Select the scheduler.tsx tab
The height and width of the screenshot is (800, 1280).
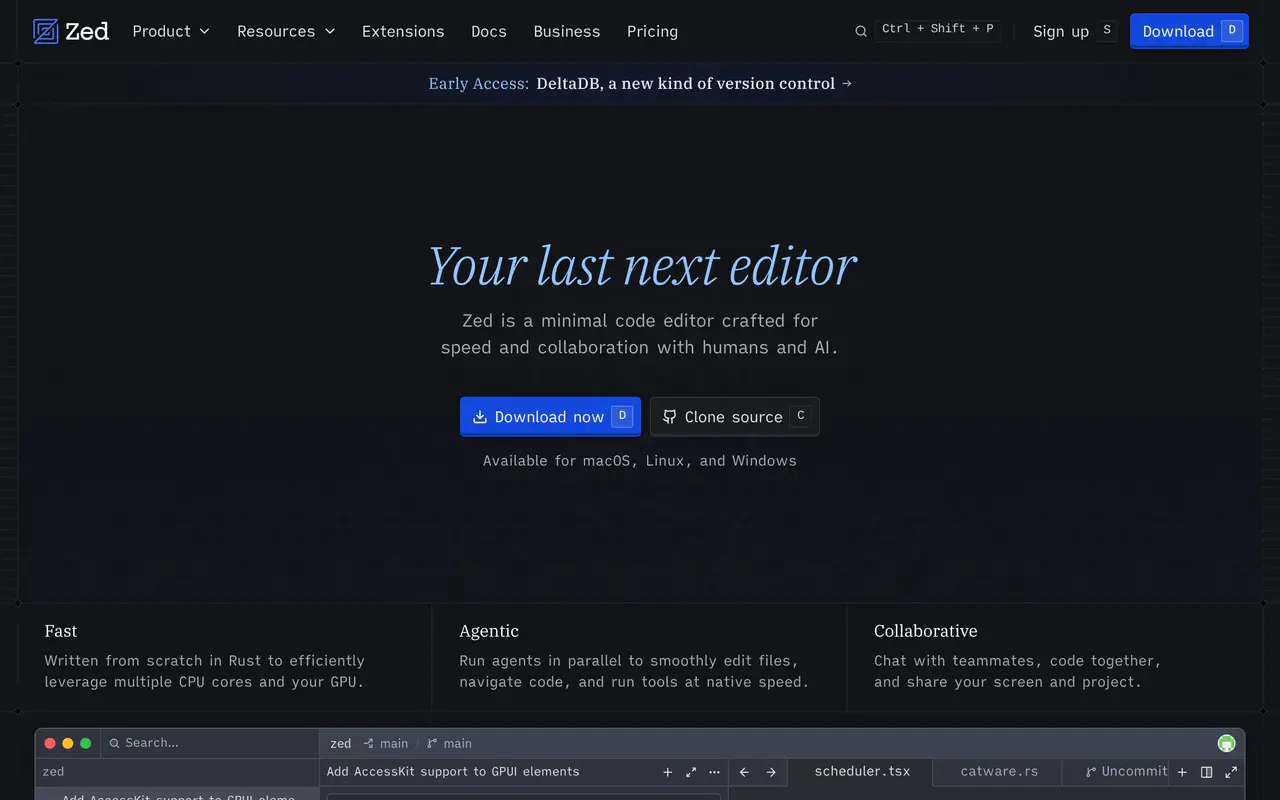(862, 771)
